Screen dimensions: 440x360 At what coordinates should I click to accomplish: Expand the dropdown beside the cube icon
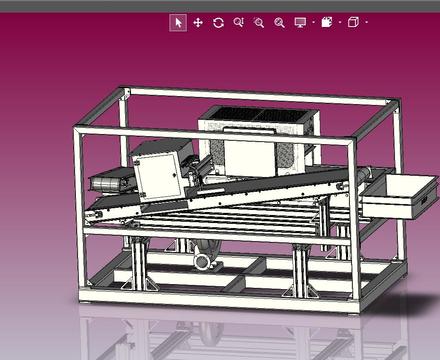[x=367, y=22]
